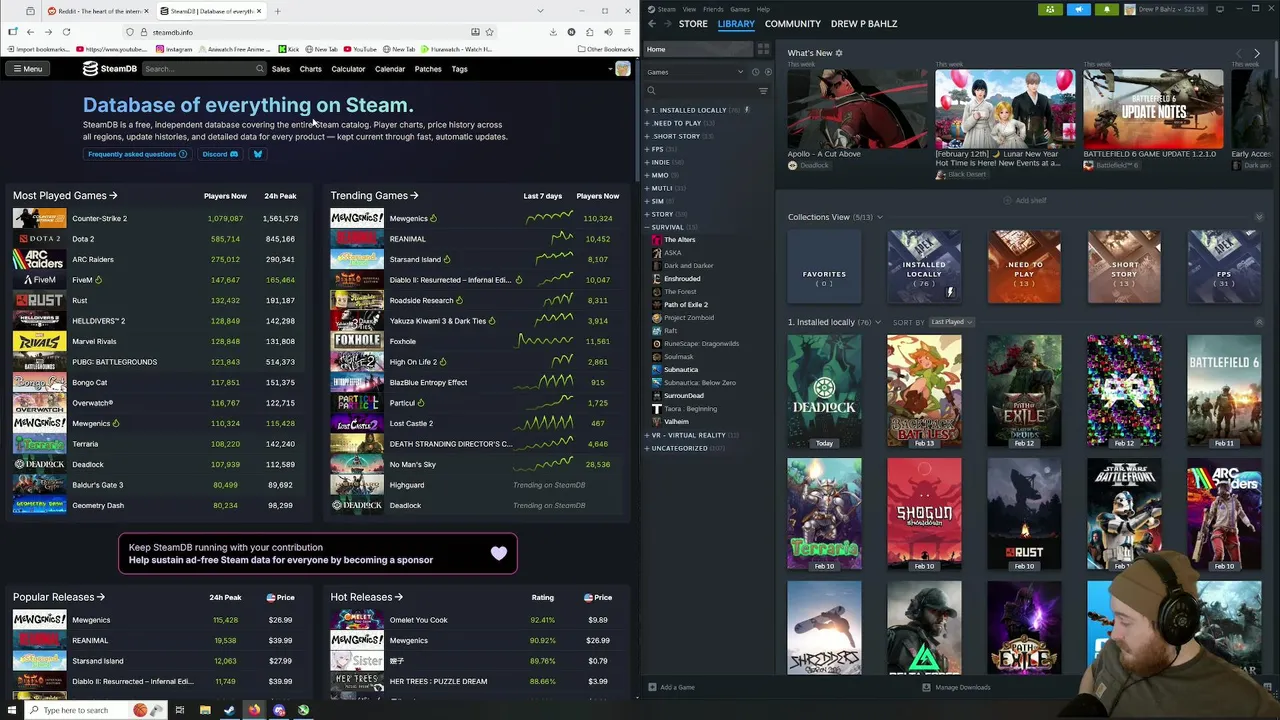The width and height of the screenshot is (1280, 720).
Task: Open Trending Games heading link
Action: pyautogui.click(x=374, y=196)
